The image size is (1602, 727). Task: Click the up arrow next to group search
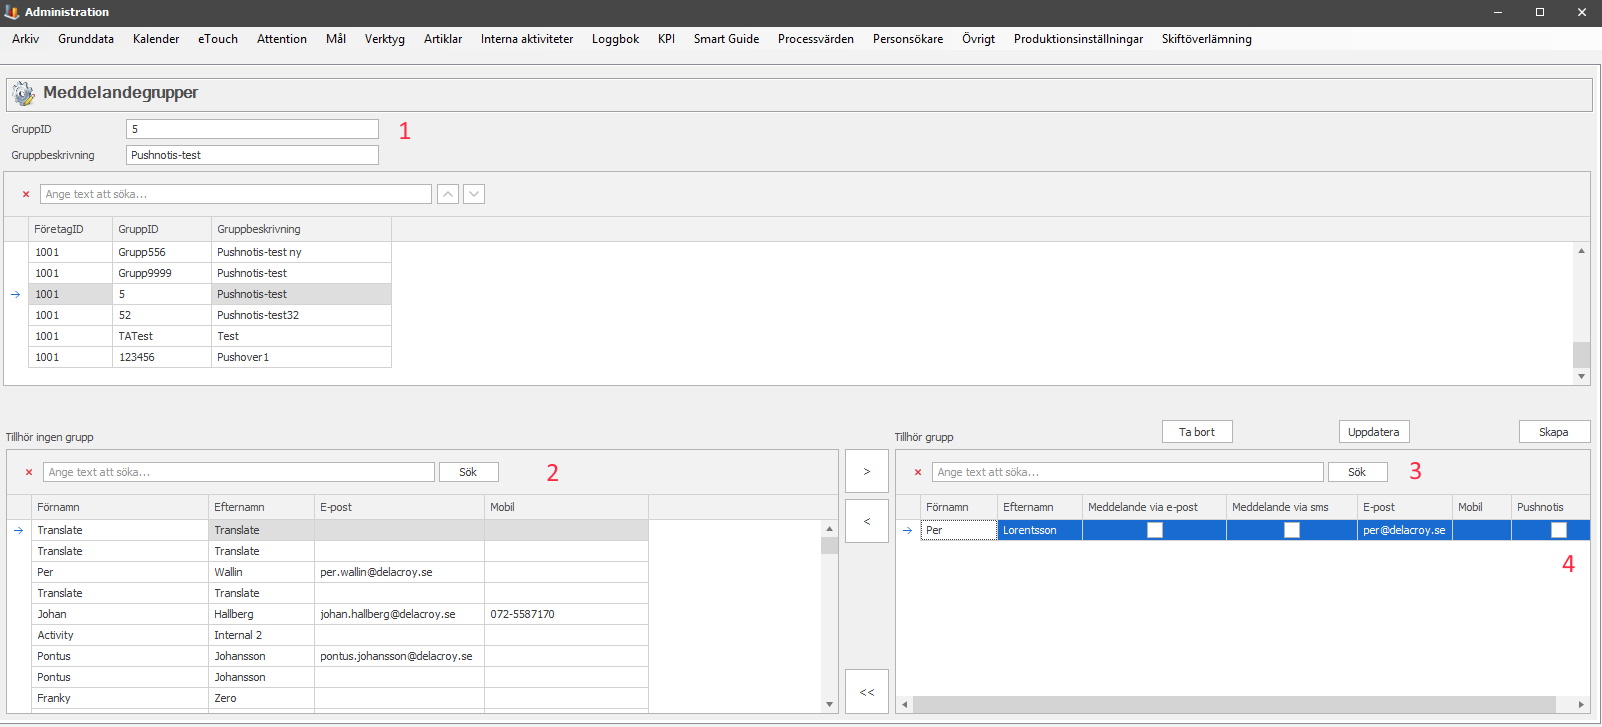pyautogui.click(x=448, y=194)
